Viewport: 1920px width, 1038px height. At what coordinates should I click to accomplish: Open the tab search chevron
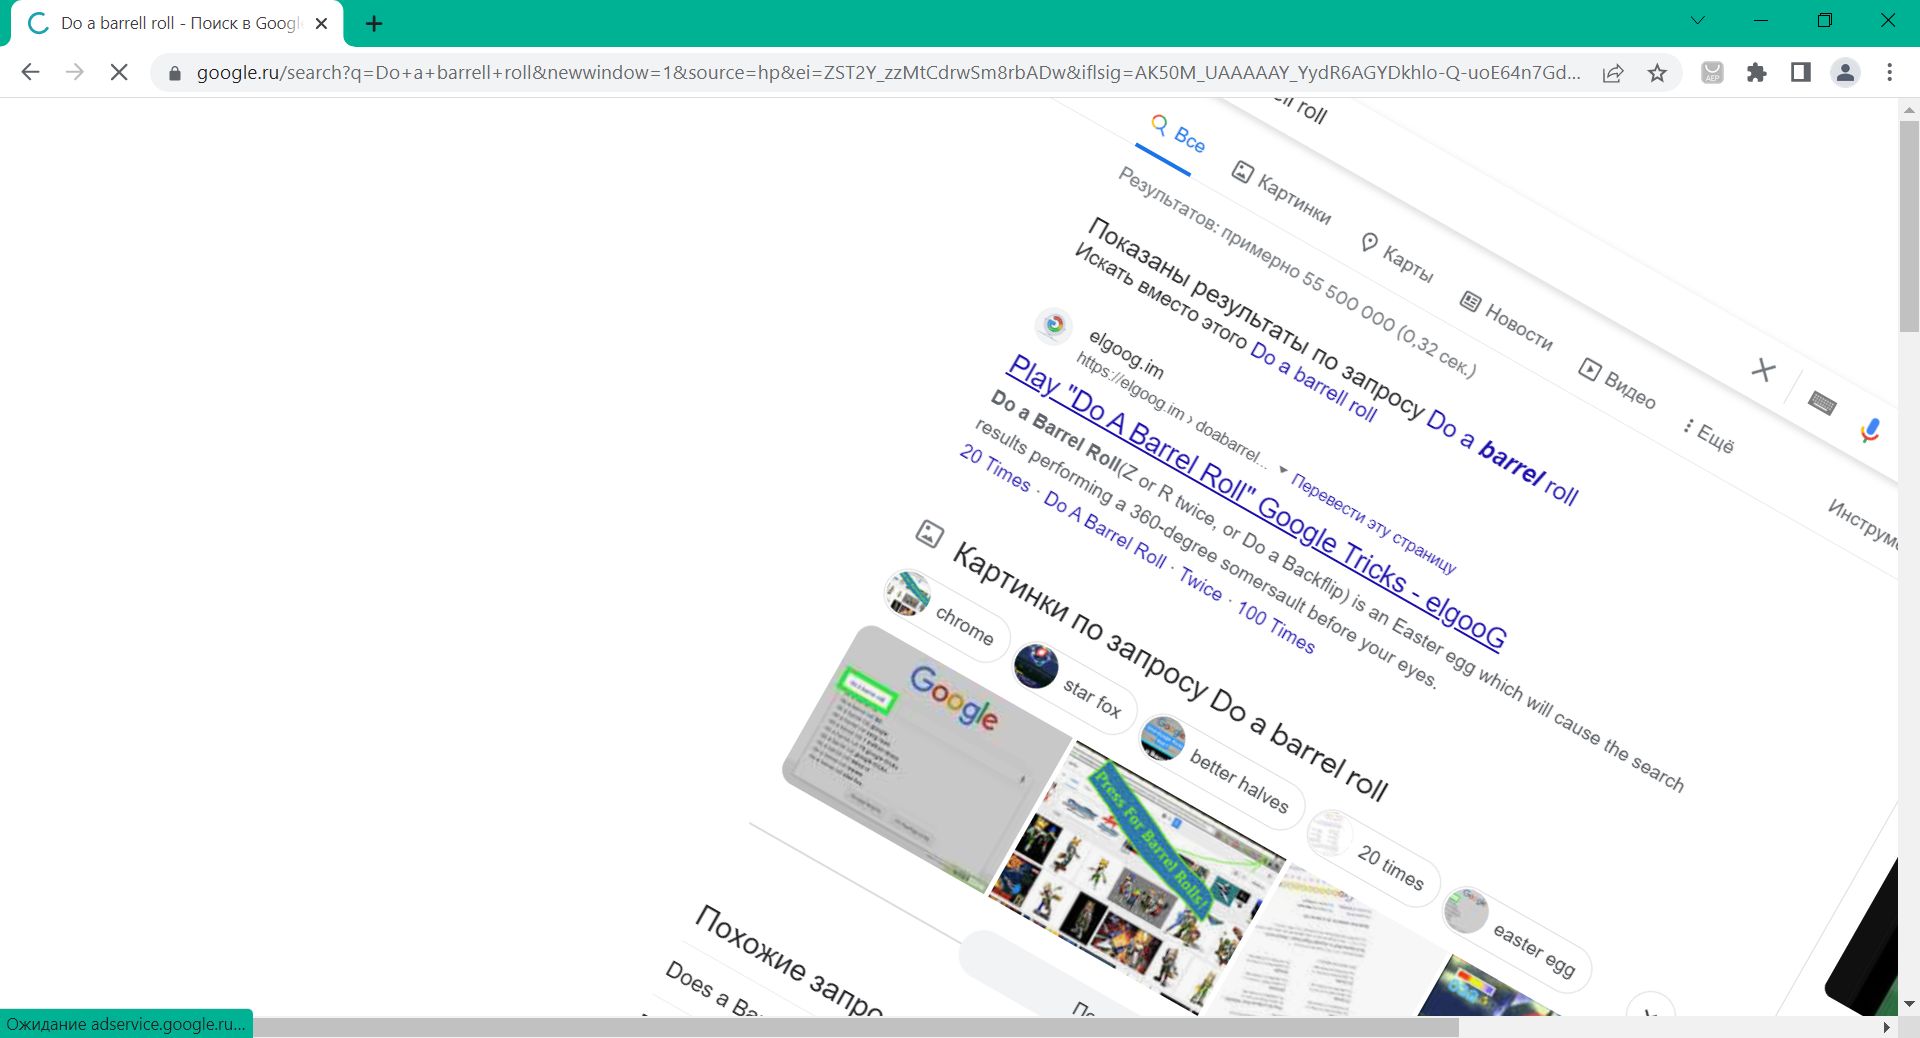pyautogui.click(x=1697, y=20)
